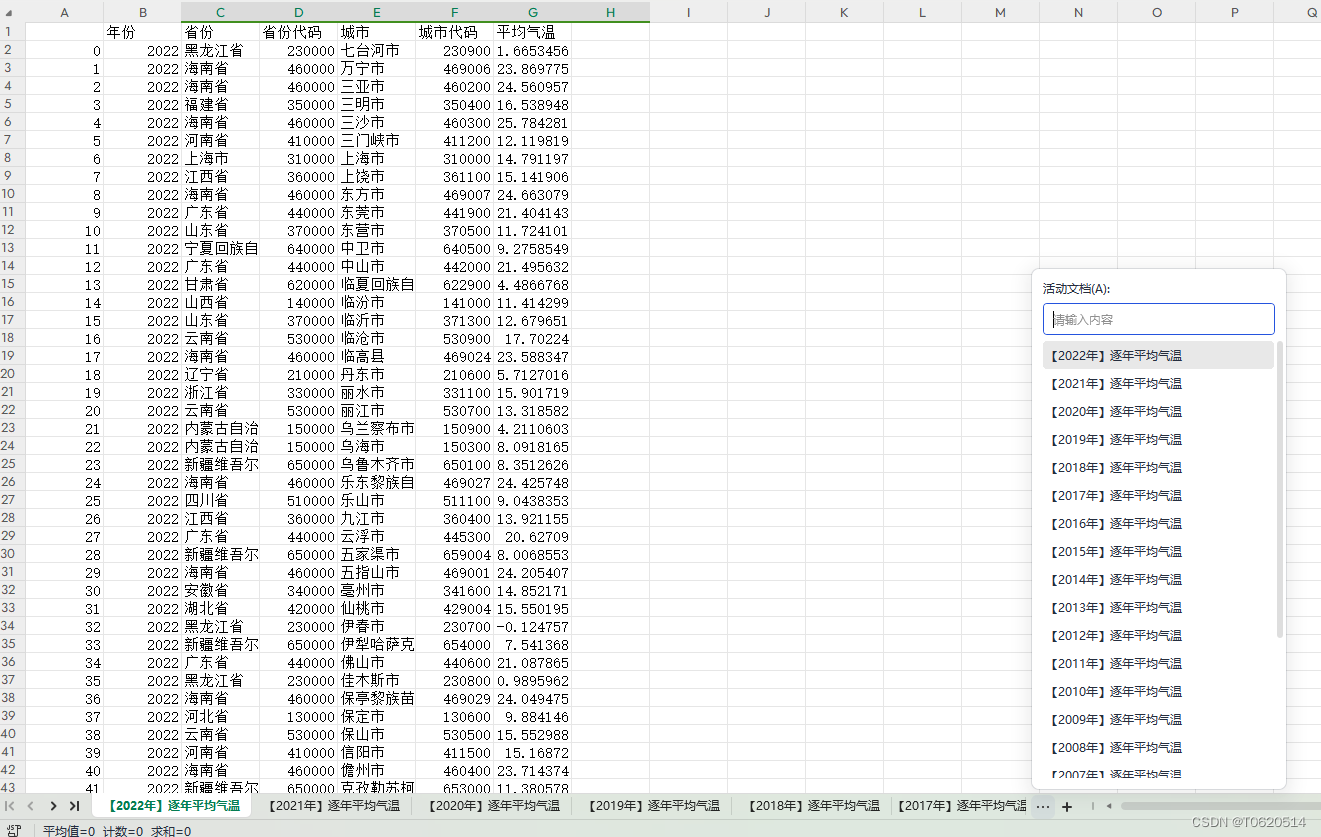This screenshot has width=1321, height=837.
Task: Select row 15 header
Action: (12, 284)
